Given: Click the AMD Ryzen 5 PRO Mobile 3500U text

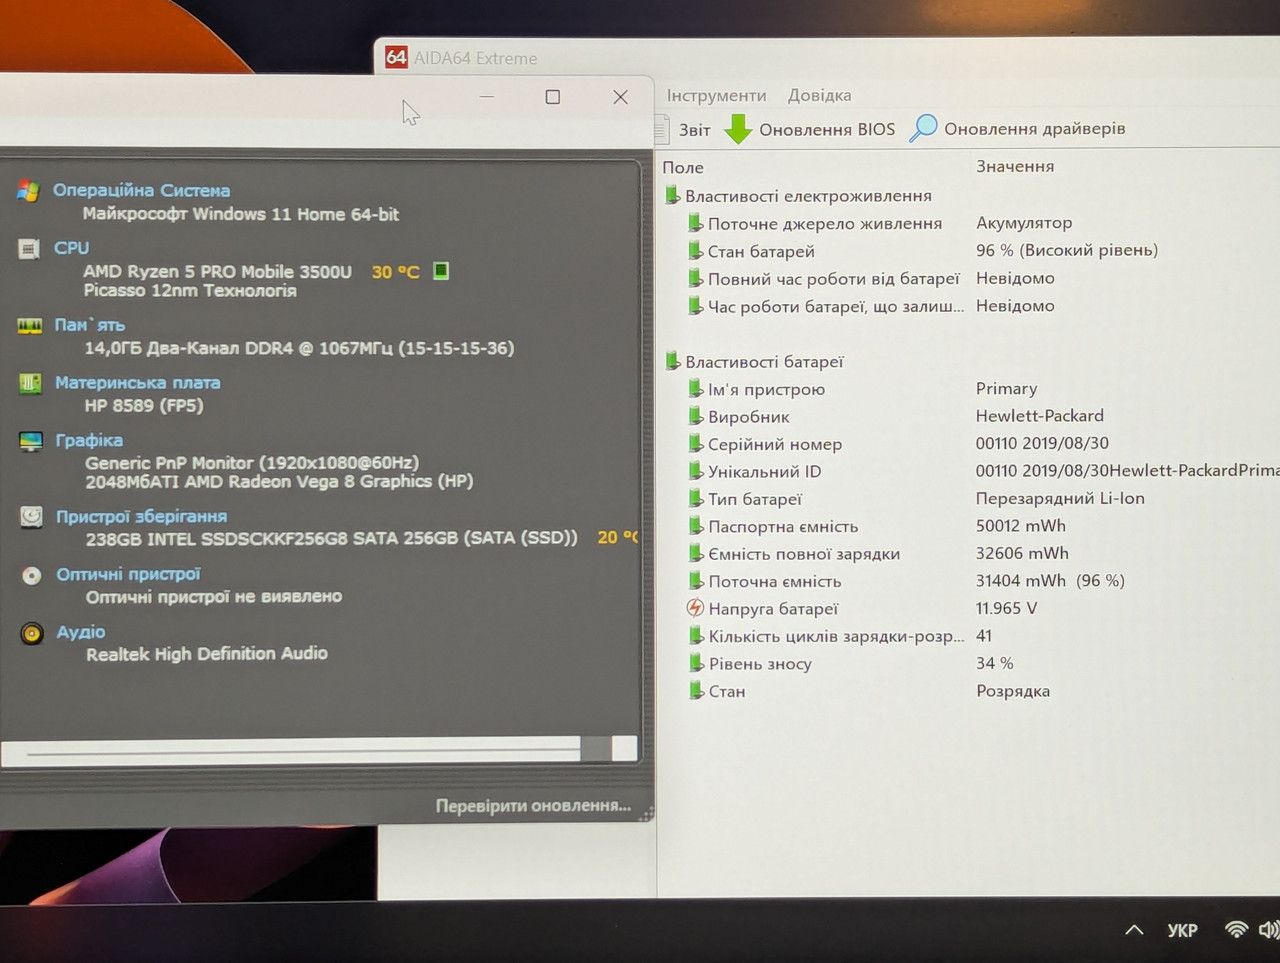Looking at the screenshot, I should coord(217,272).
